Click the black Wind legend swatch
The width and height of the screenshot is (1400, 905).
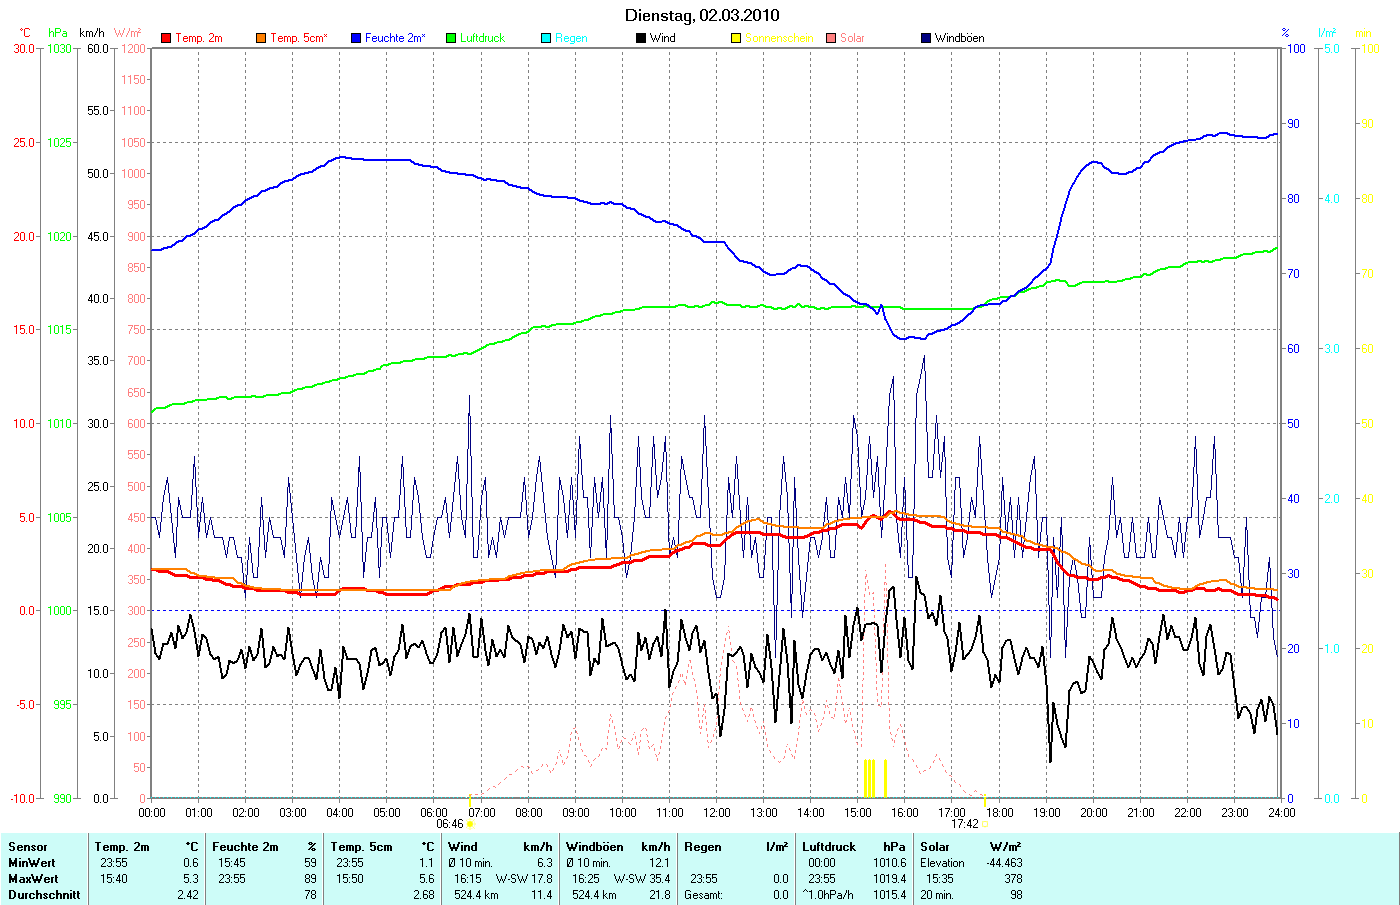pyautogui.click(x=641, y=38)
